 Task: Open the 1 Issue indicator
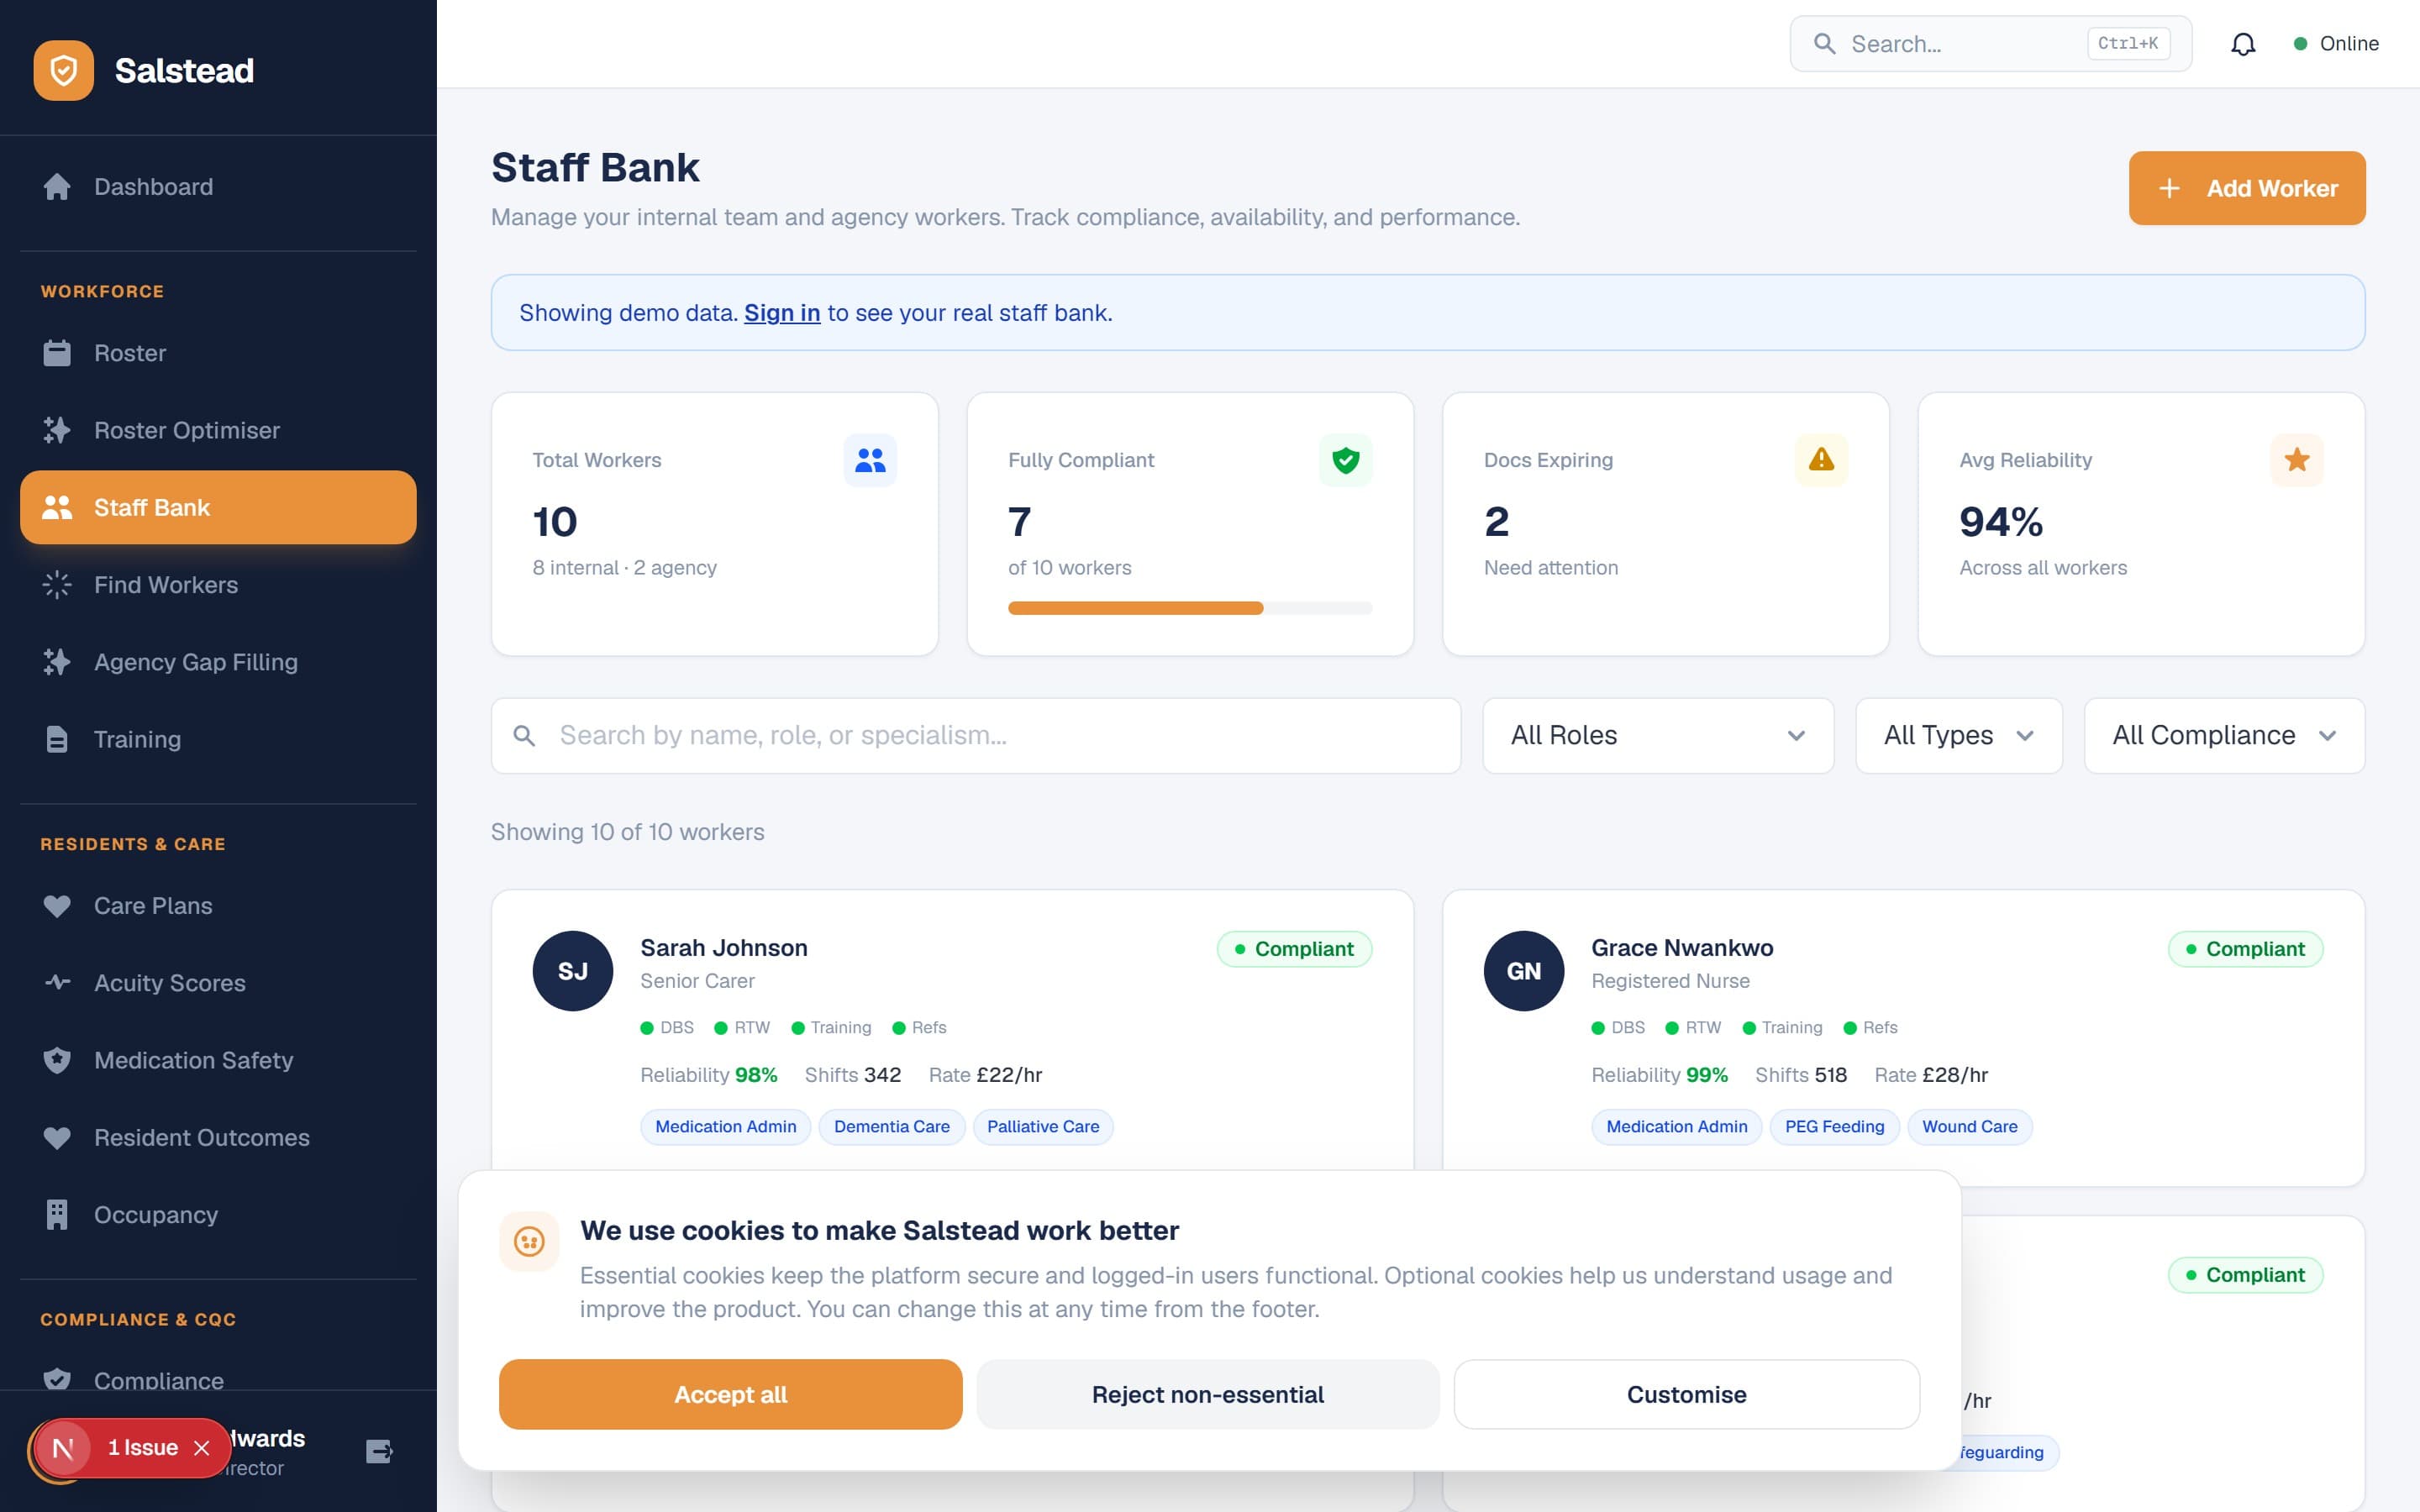tap(143, 1448)
